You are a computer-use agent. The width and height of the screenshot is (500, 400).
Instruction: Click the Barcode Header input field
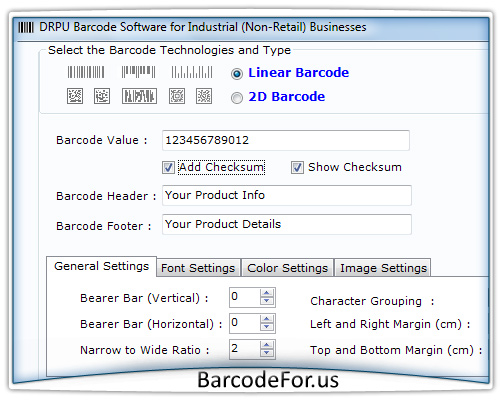[x=287, y=195]
